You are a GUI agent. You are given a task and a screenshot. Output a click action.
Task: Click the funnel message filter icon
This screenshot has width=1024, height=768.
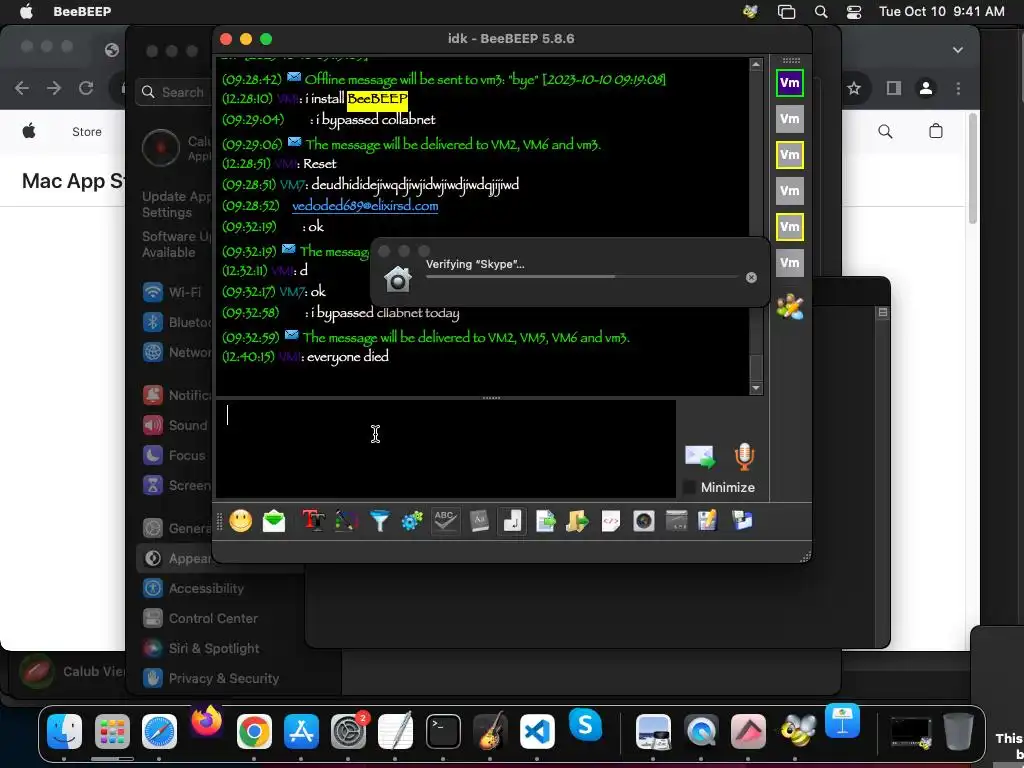click(379, 520)
